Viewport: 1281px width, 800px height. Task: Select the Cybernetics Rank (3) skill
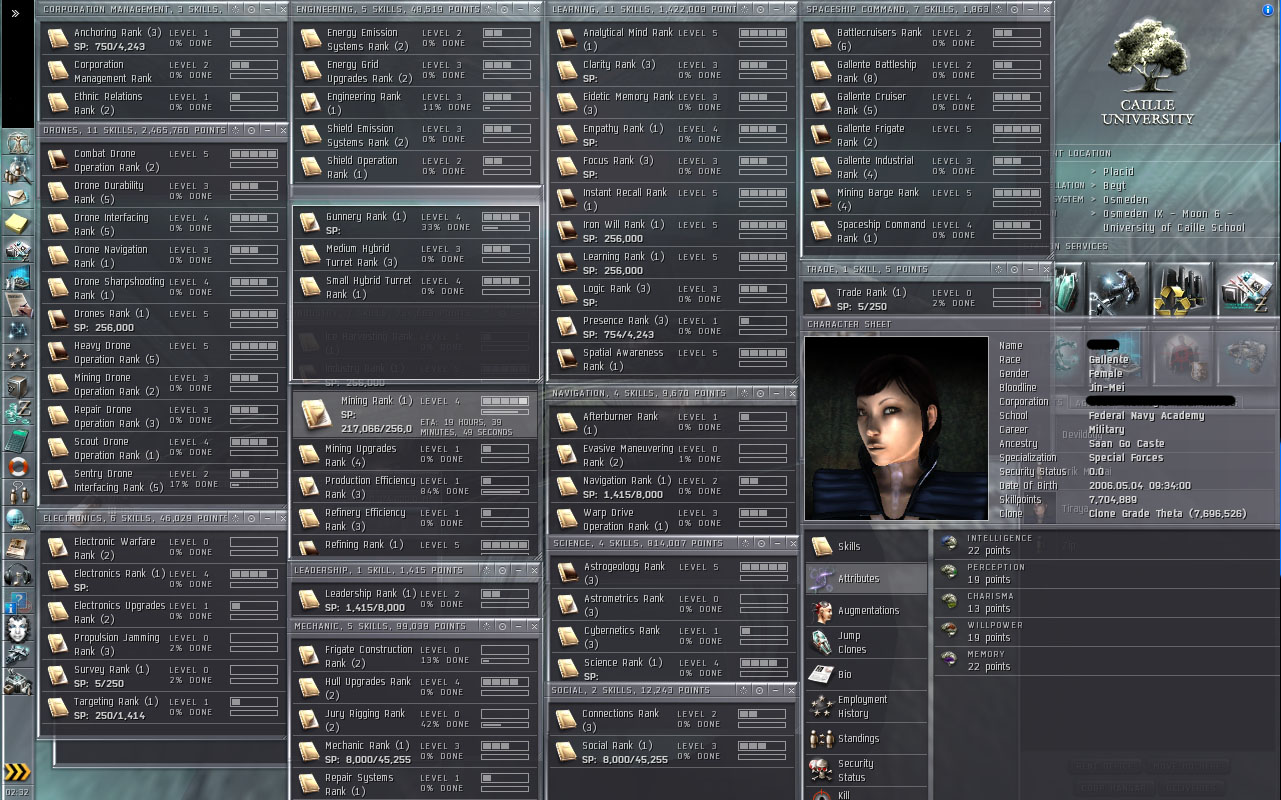point(673,637)
